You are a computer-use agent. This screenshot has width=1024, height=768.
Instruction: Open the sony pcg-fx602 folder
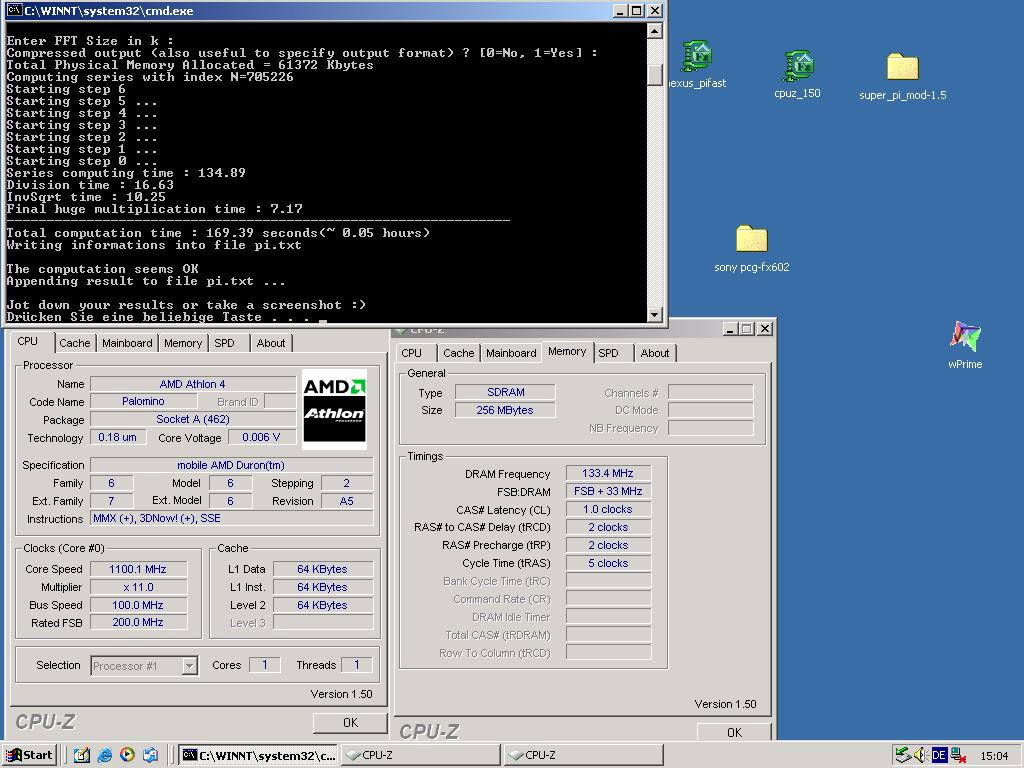pyautogui.click(x=752, y=248)
